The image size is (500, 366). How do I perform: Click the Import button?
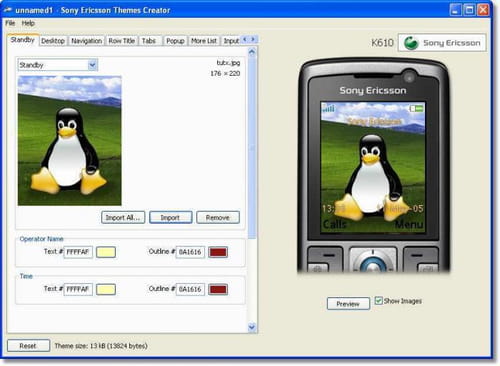pyautogui.click(x=171, y=217)
